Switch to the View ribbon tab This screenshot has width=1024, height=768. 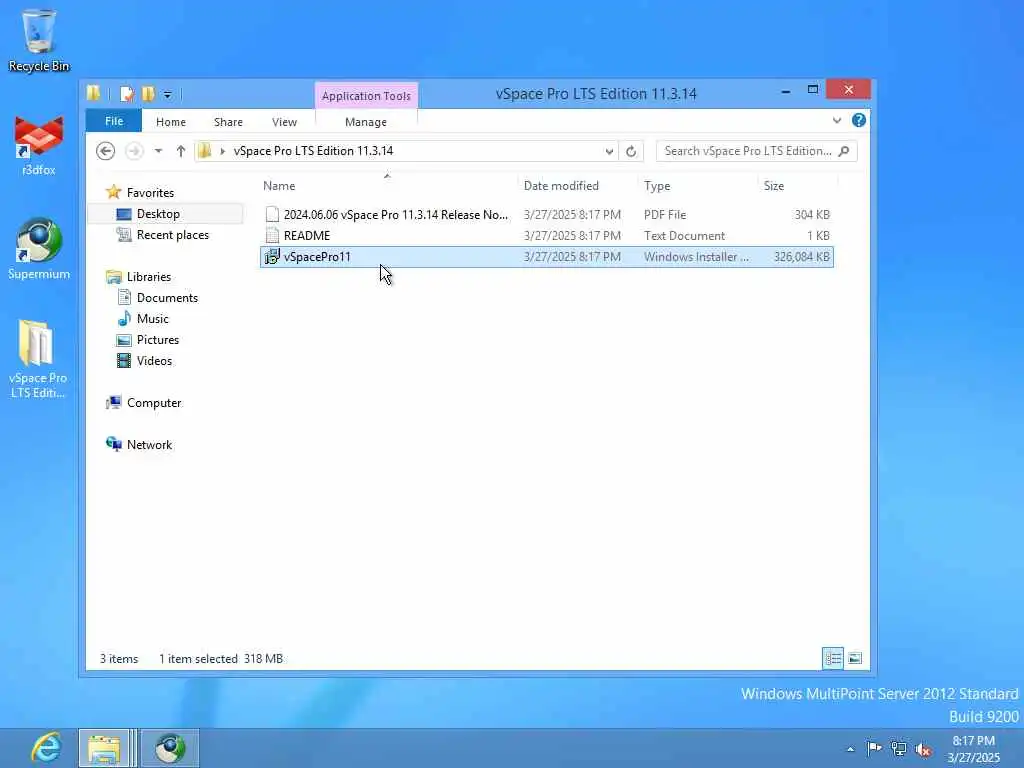tap(284, 122)
